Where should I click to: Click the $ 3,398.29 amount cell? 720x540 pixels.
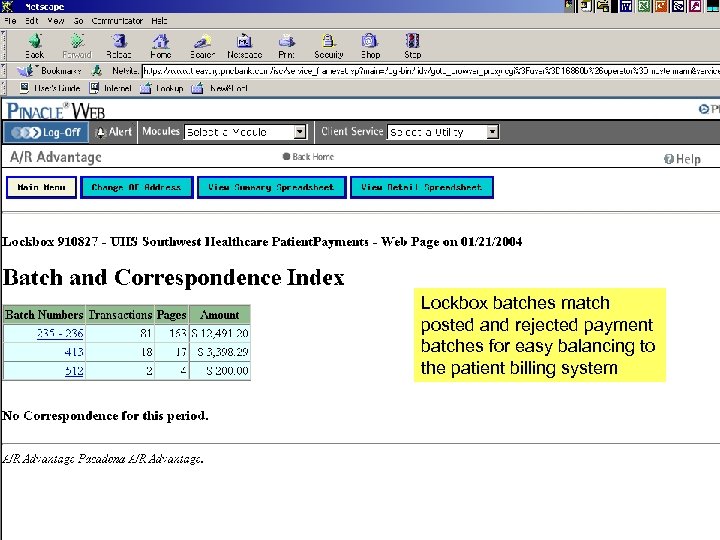(x=219, y=352)
